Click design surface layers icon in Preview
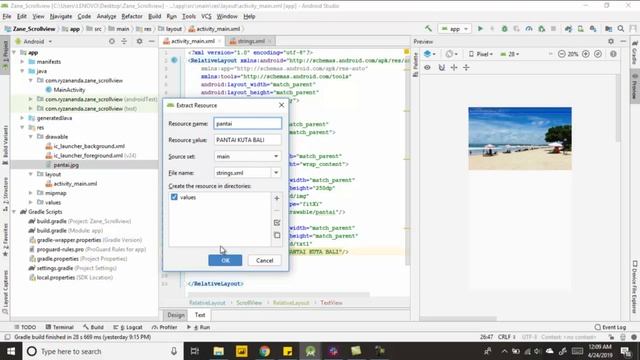Viewport: 640px width, 360px height. point(429,54)
